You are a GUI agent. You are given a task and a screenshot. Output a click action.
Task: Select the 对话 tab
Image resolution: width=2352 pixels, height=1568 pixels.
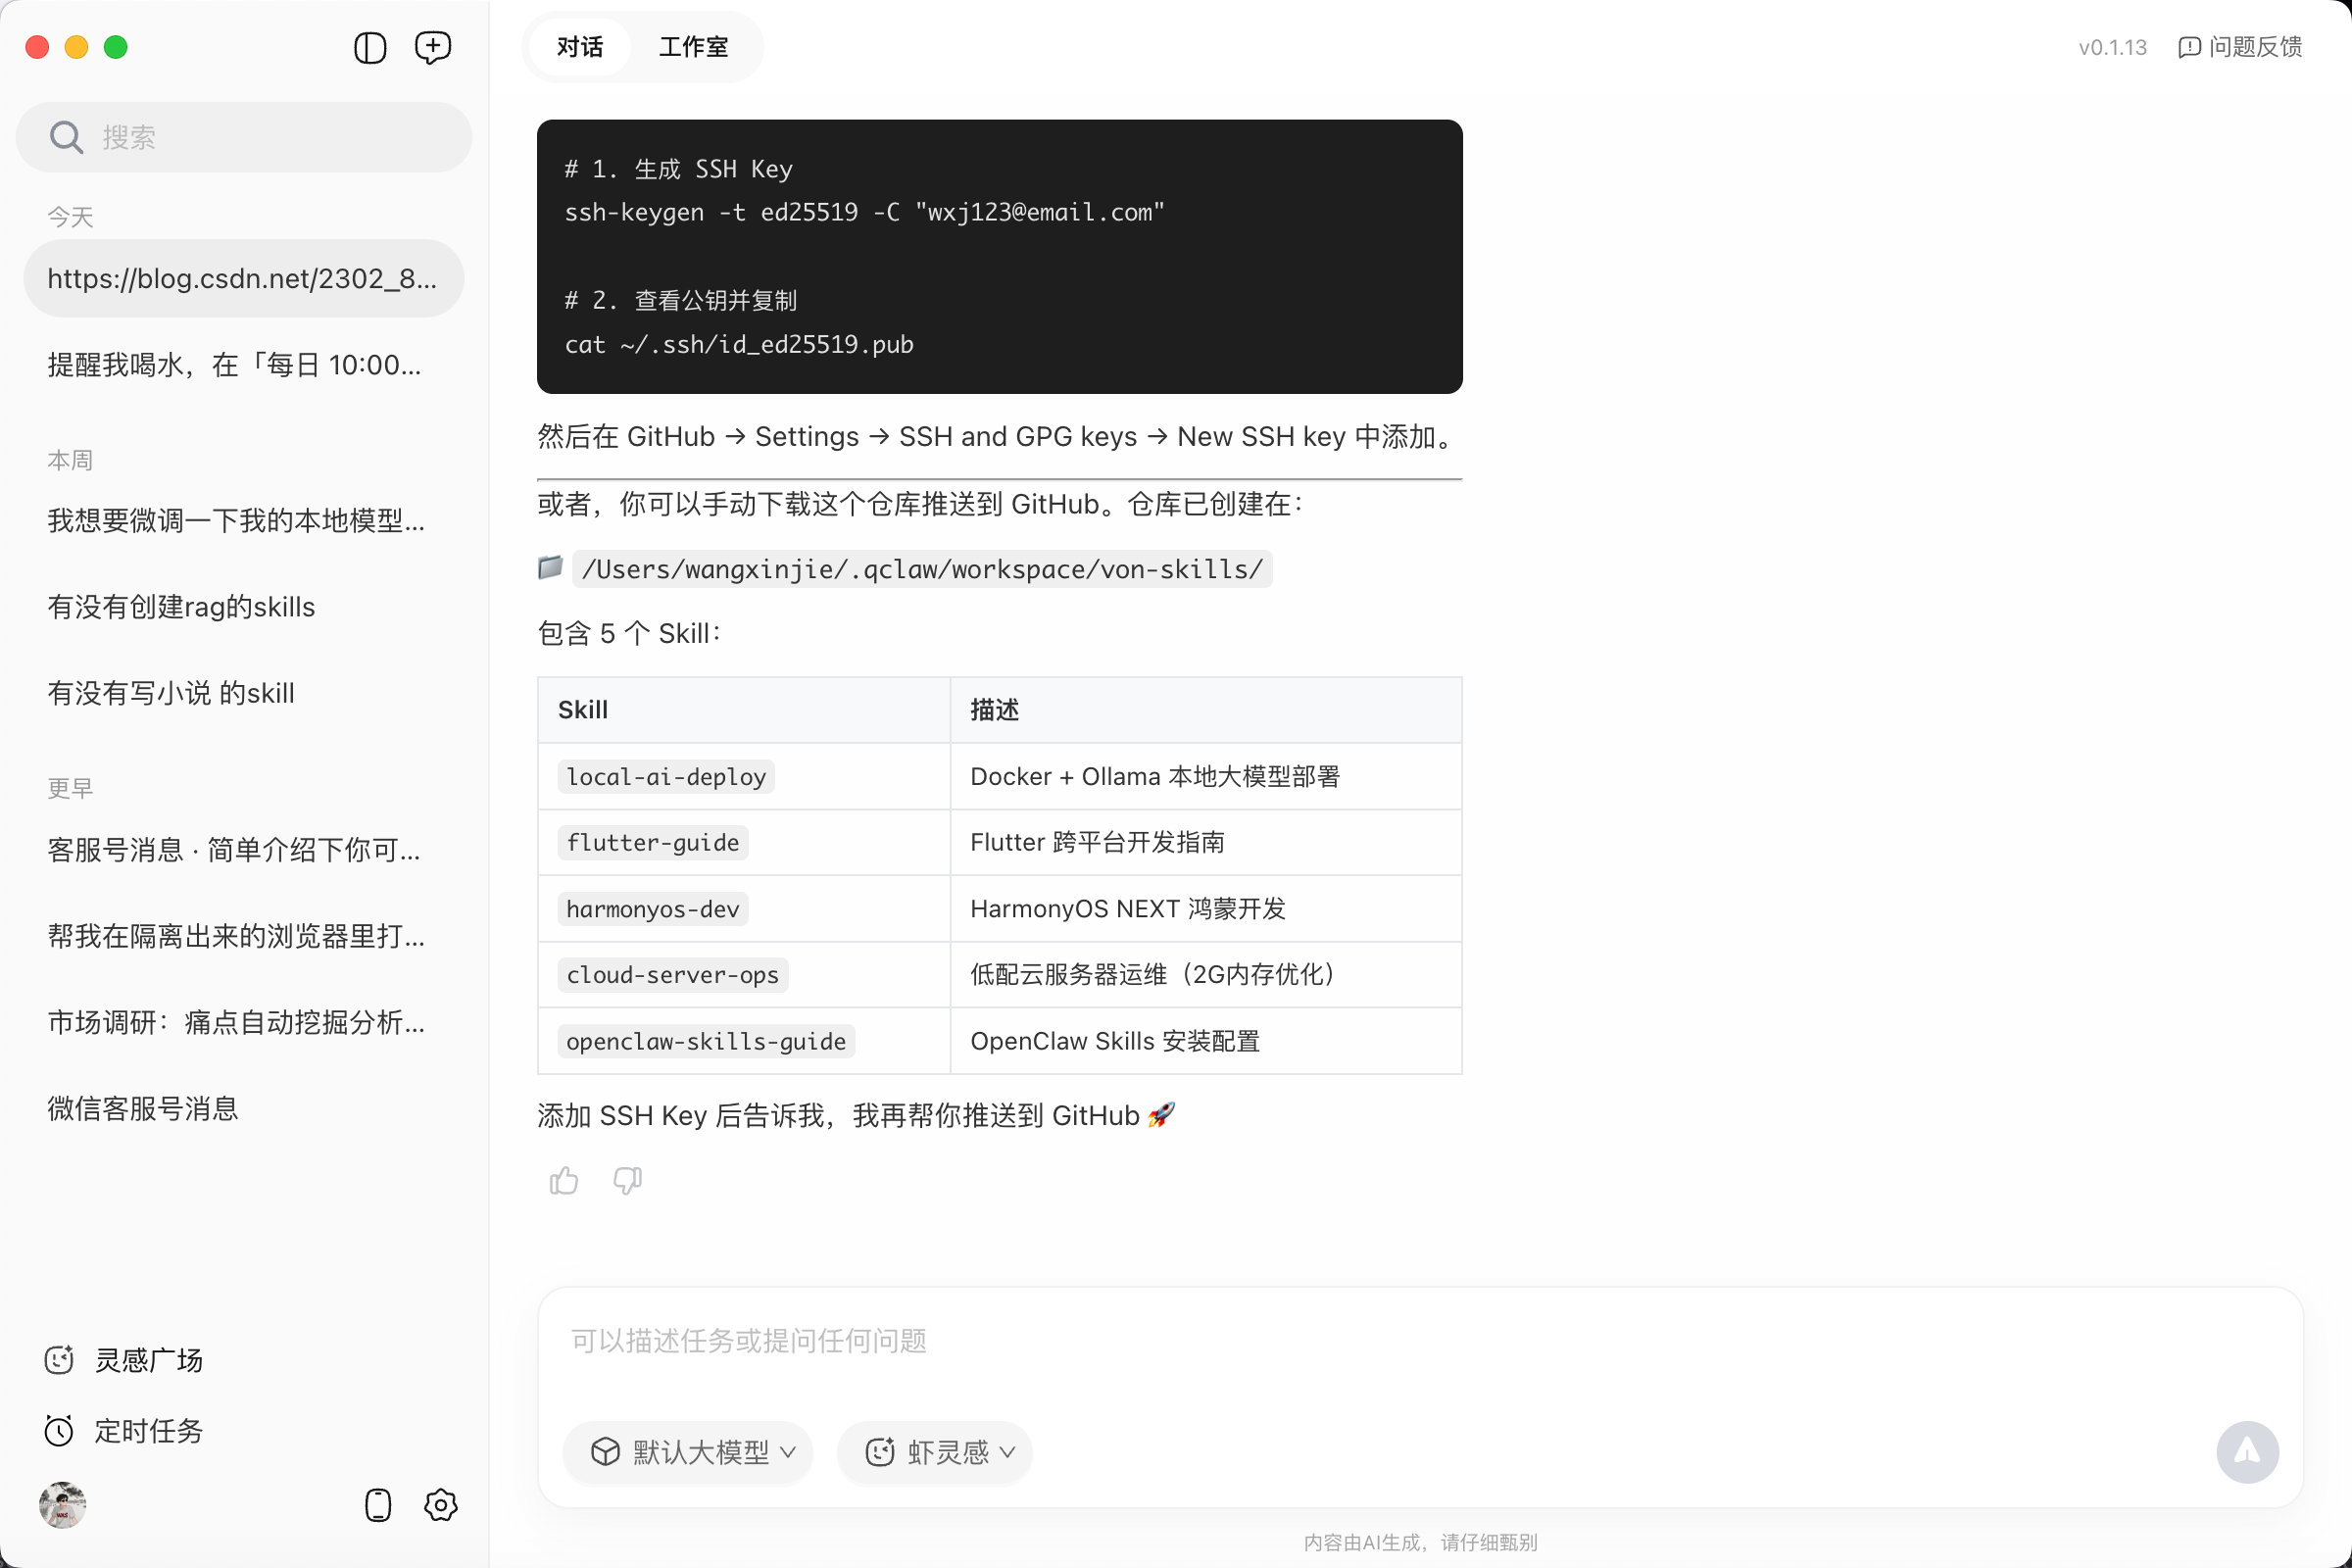pyautogui.click(x=580, y=47)
